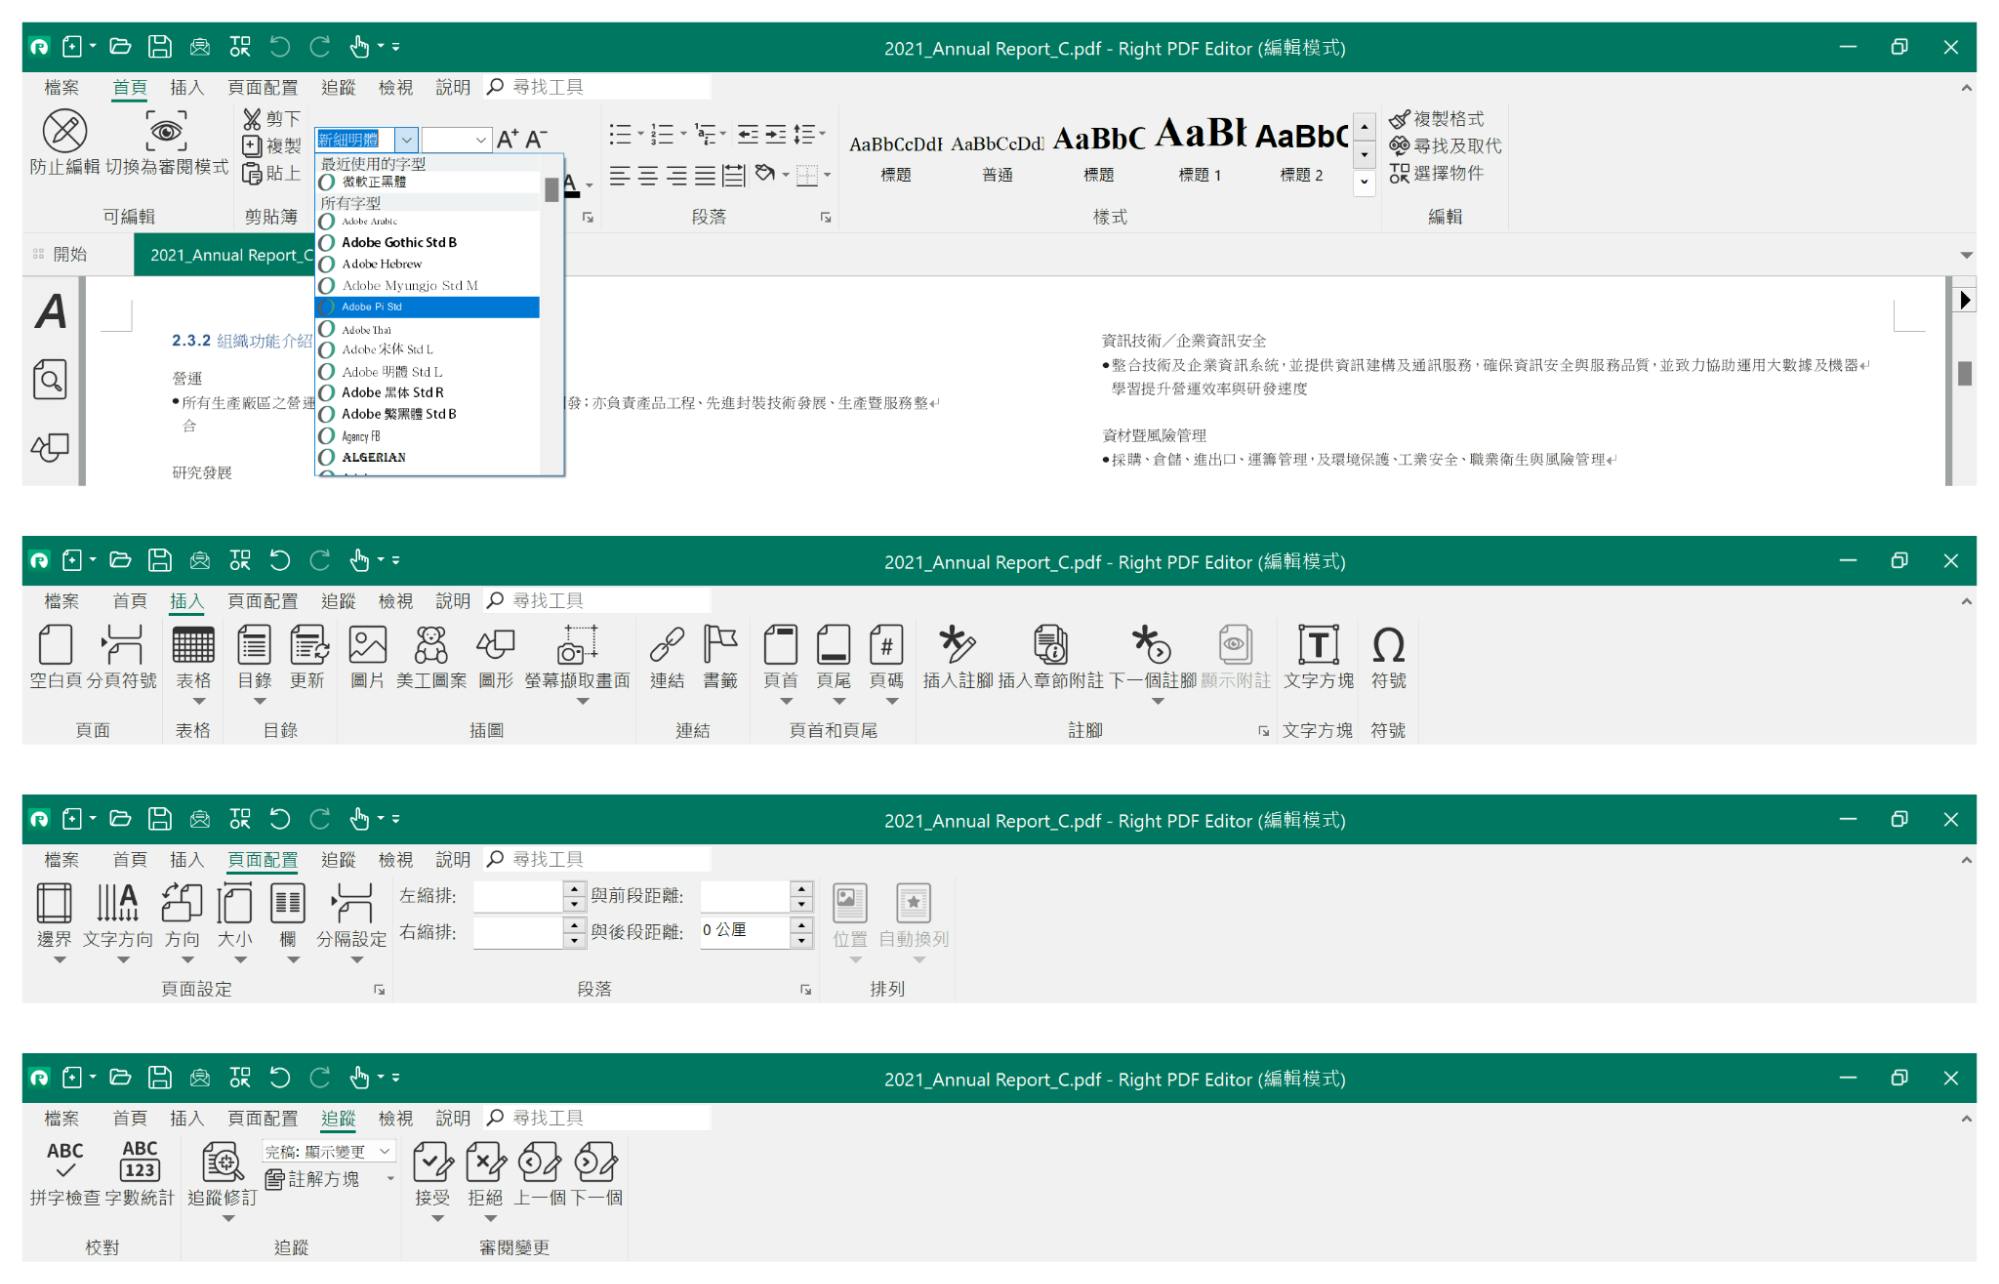Click the 拼字檢查 spell check icon
Viewport: 1999px width, 1284px height.
point(65,1162)
